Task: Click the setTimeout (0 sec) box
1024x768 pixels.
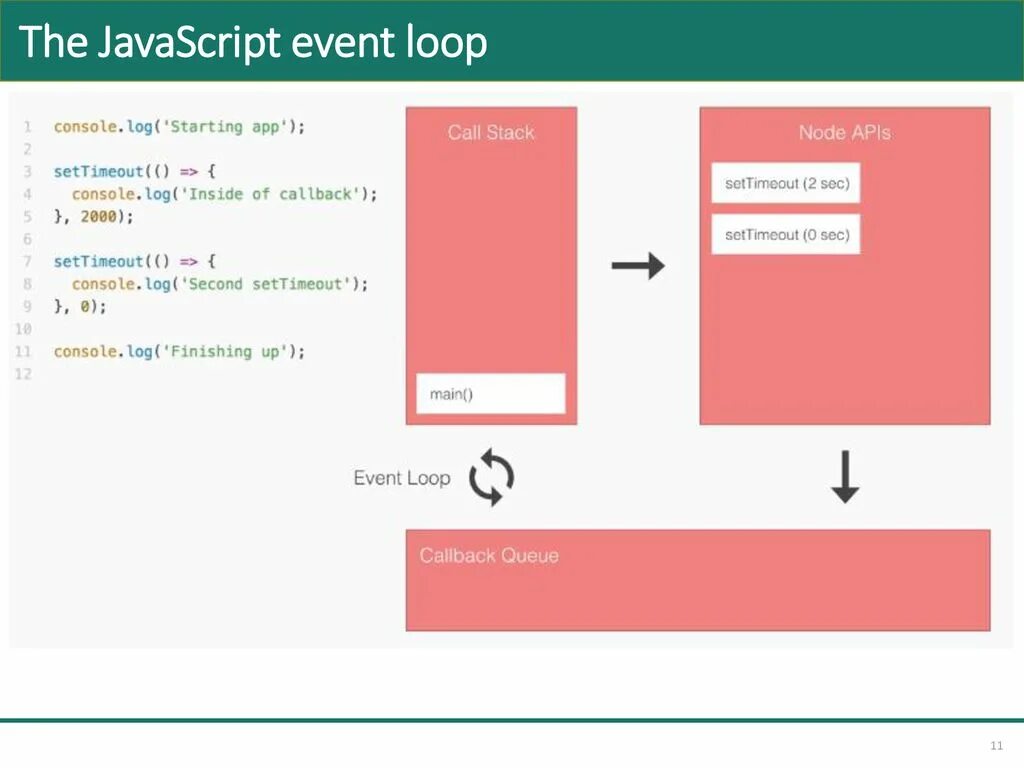Action: [x=786, y=234]
